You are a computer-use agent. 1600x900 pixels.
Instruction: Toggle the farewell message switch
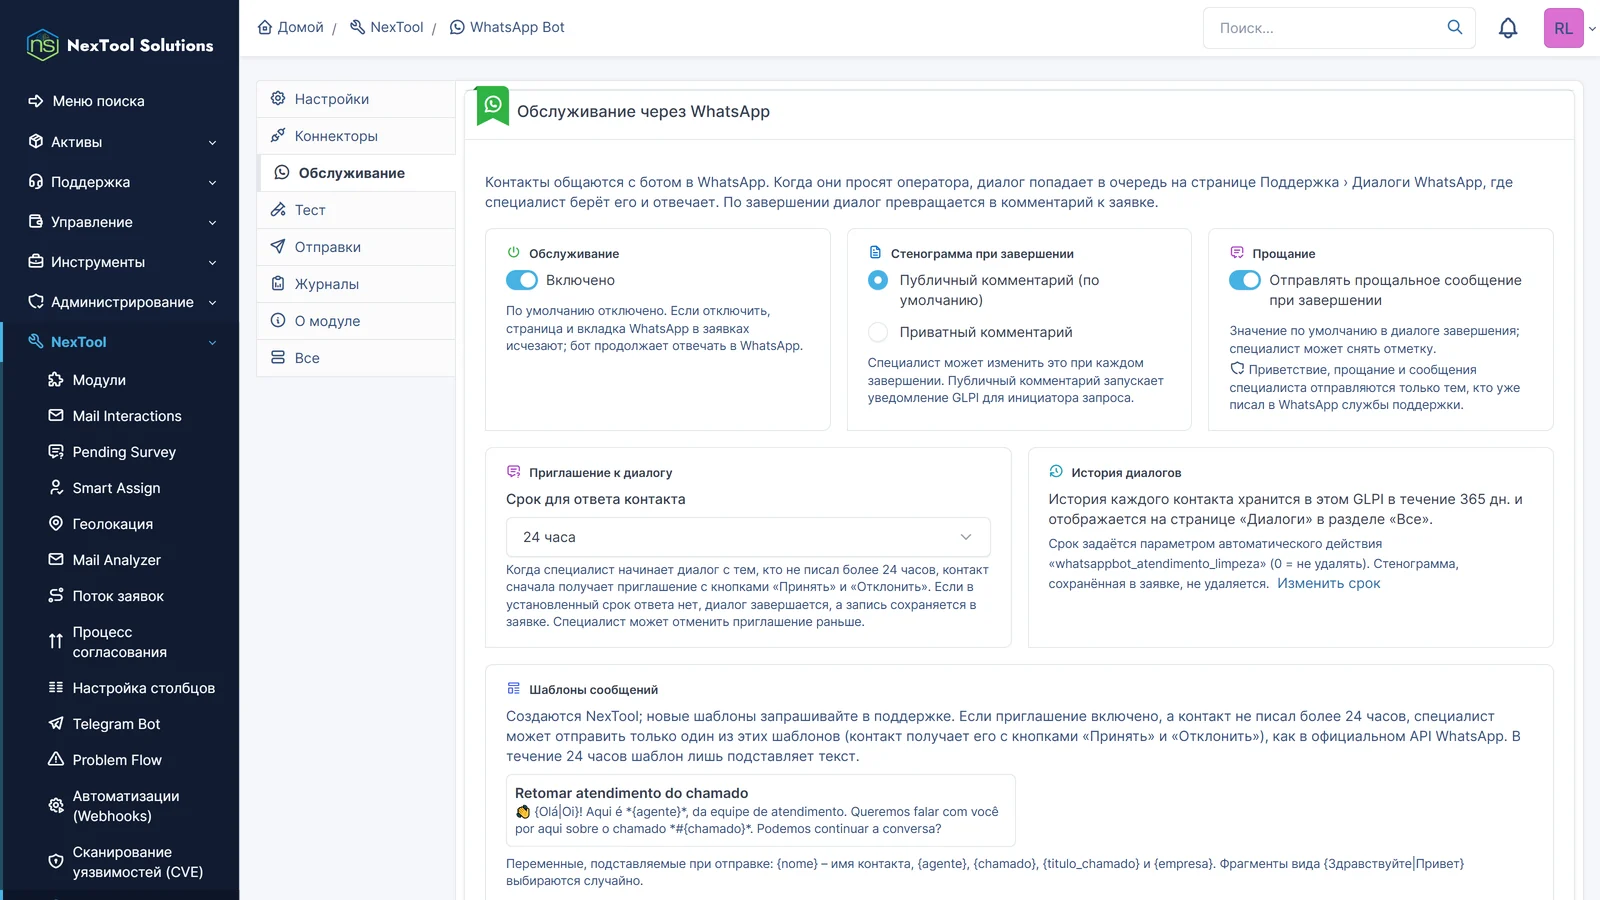[x=1245, y=280]
